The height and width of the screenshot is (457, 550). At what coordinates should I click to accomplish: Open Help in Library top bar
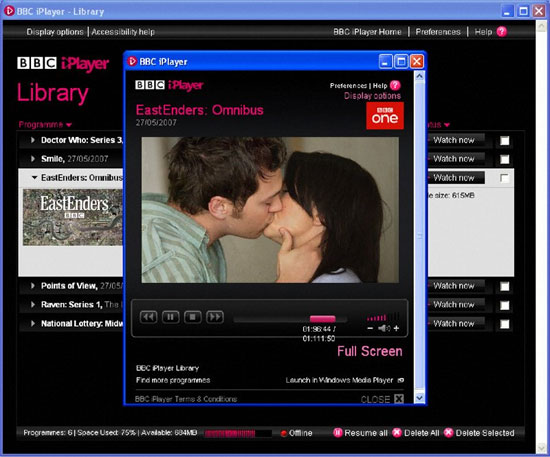coord(483,32)
